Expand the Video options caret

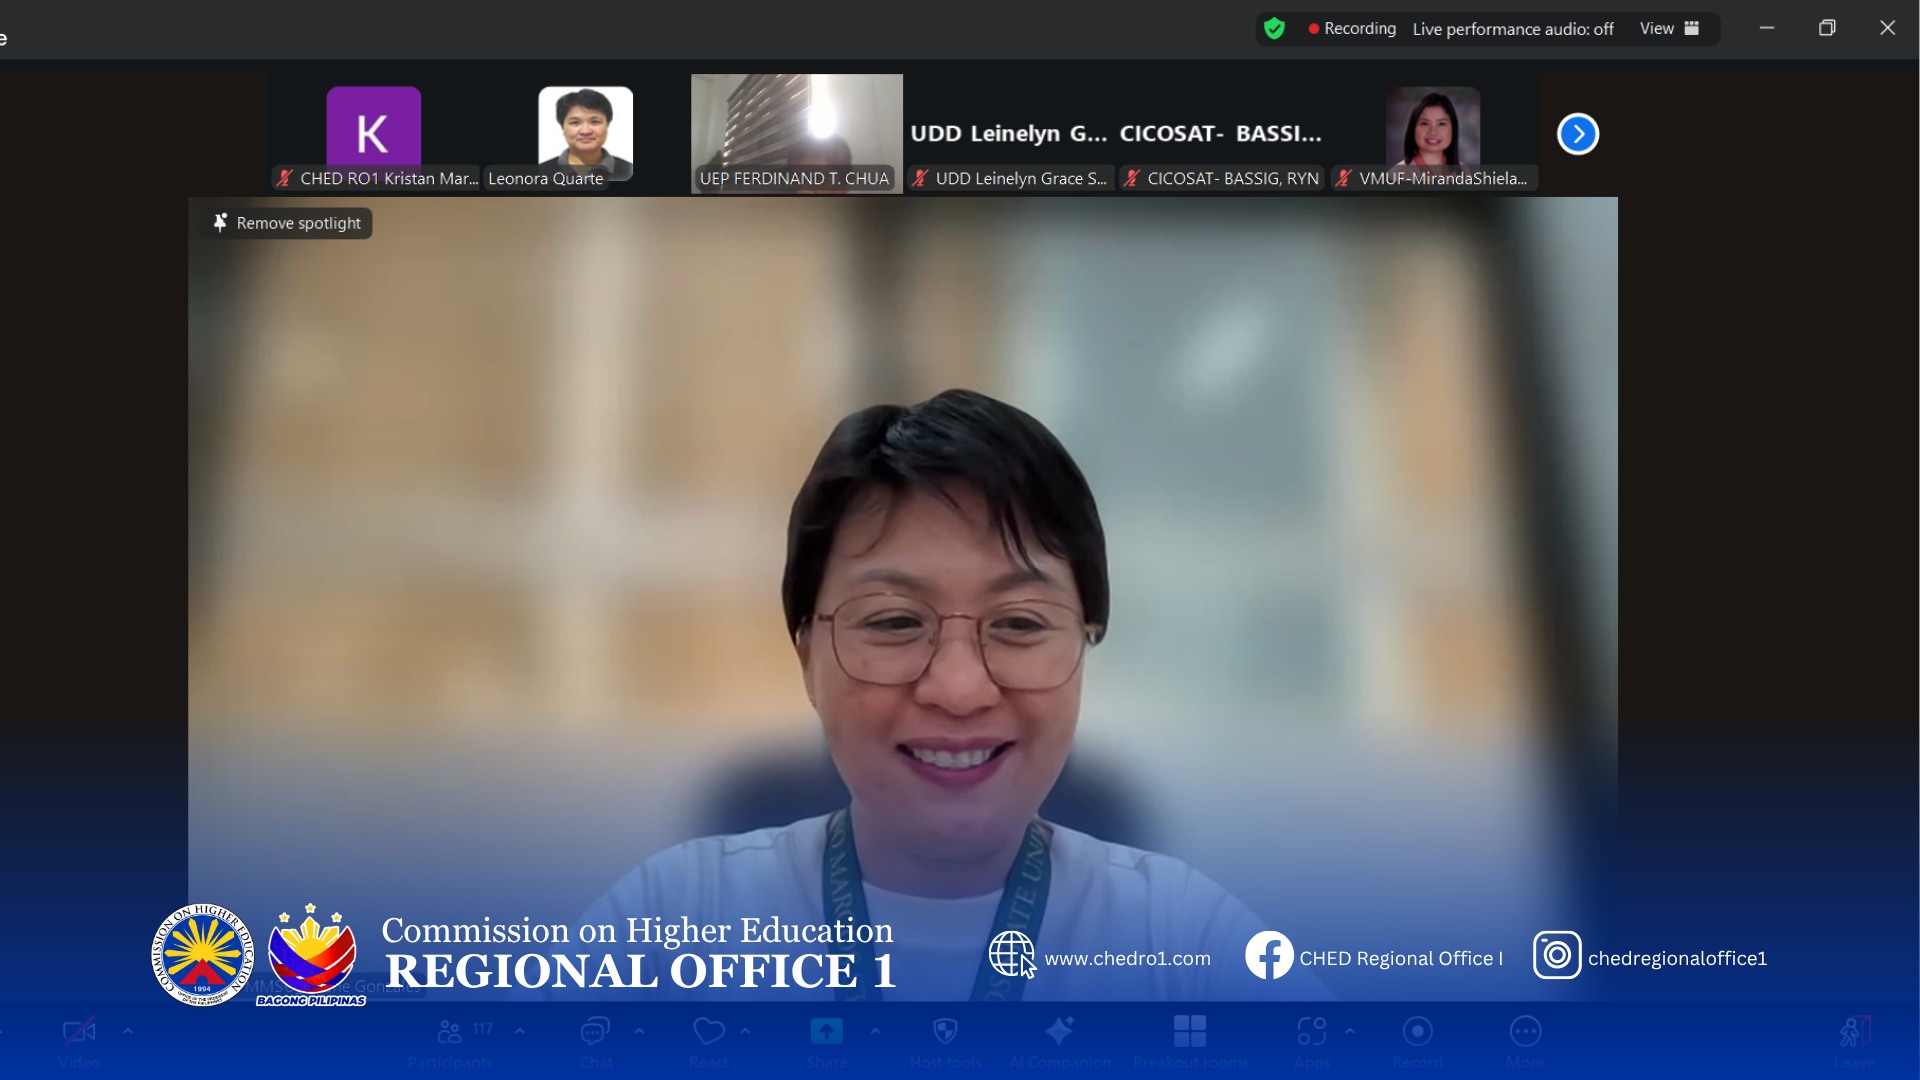128,1031
